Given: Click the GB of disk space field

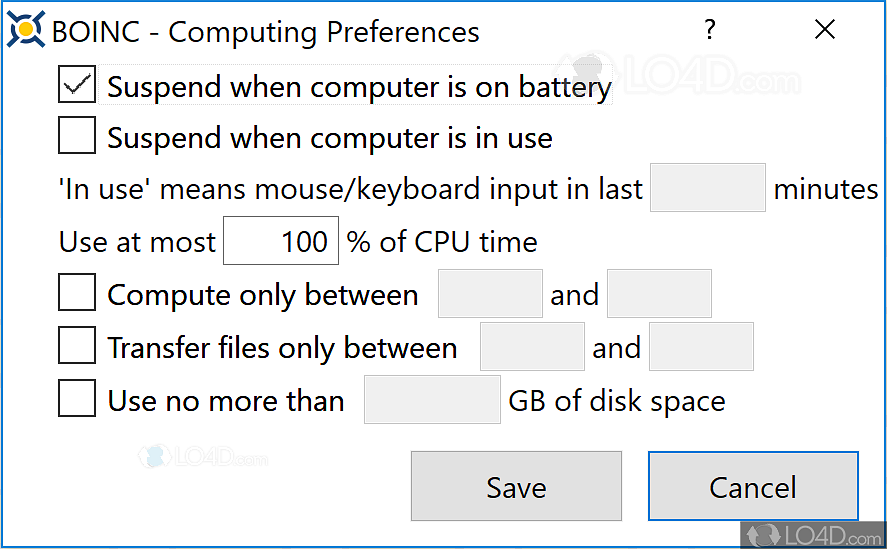Looking at the screenshot, I should click(x=432, y=400).
